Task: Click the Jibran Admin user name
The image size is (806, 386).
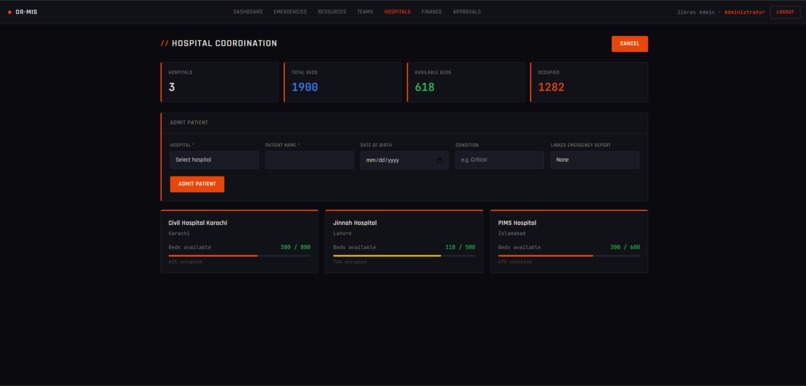Action: [x=695, y=12]
